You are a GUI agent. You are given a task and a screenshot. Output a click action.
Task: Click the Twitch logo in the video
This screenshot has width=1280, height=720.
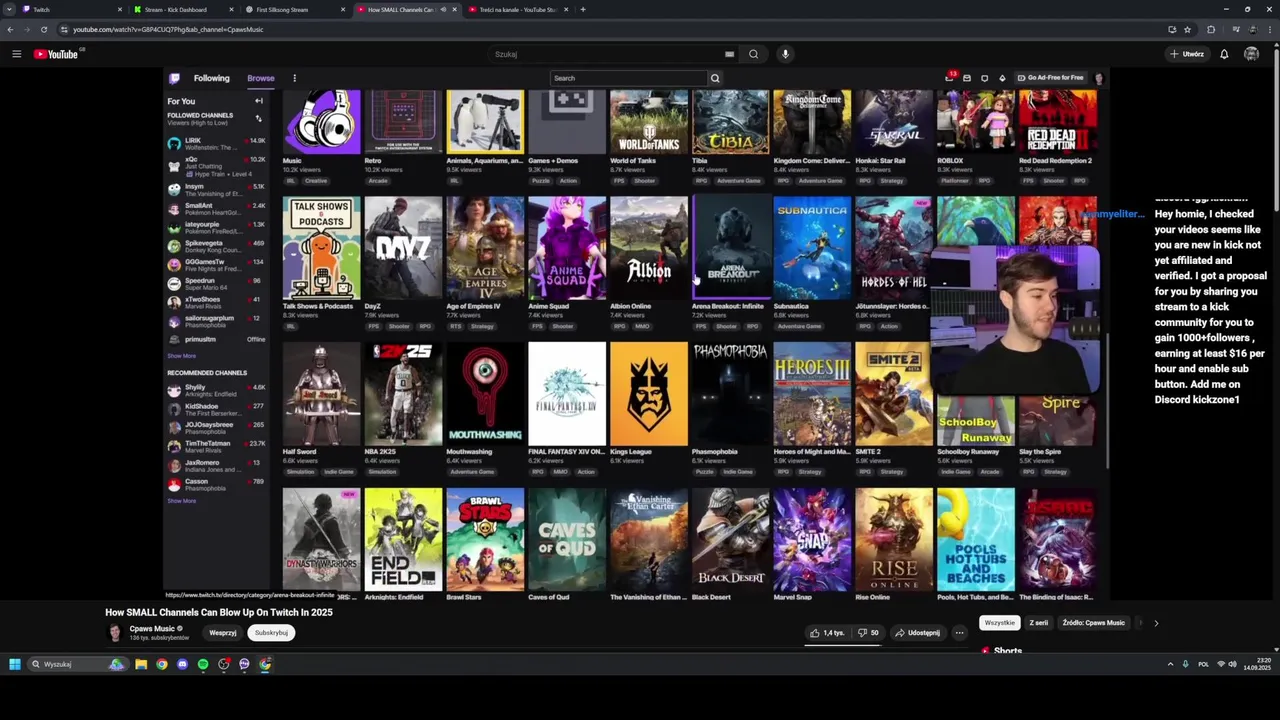pyautogui.click(x=174, y=78)
